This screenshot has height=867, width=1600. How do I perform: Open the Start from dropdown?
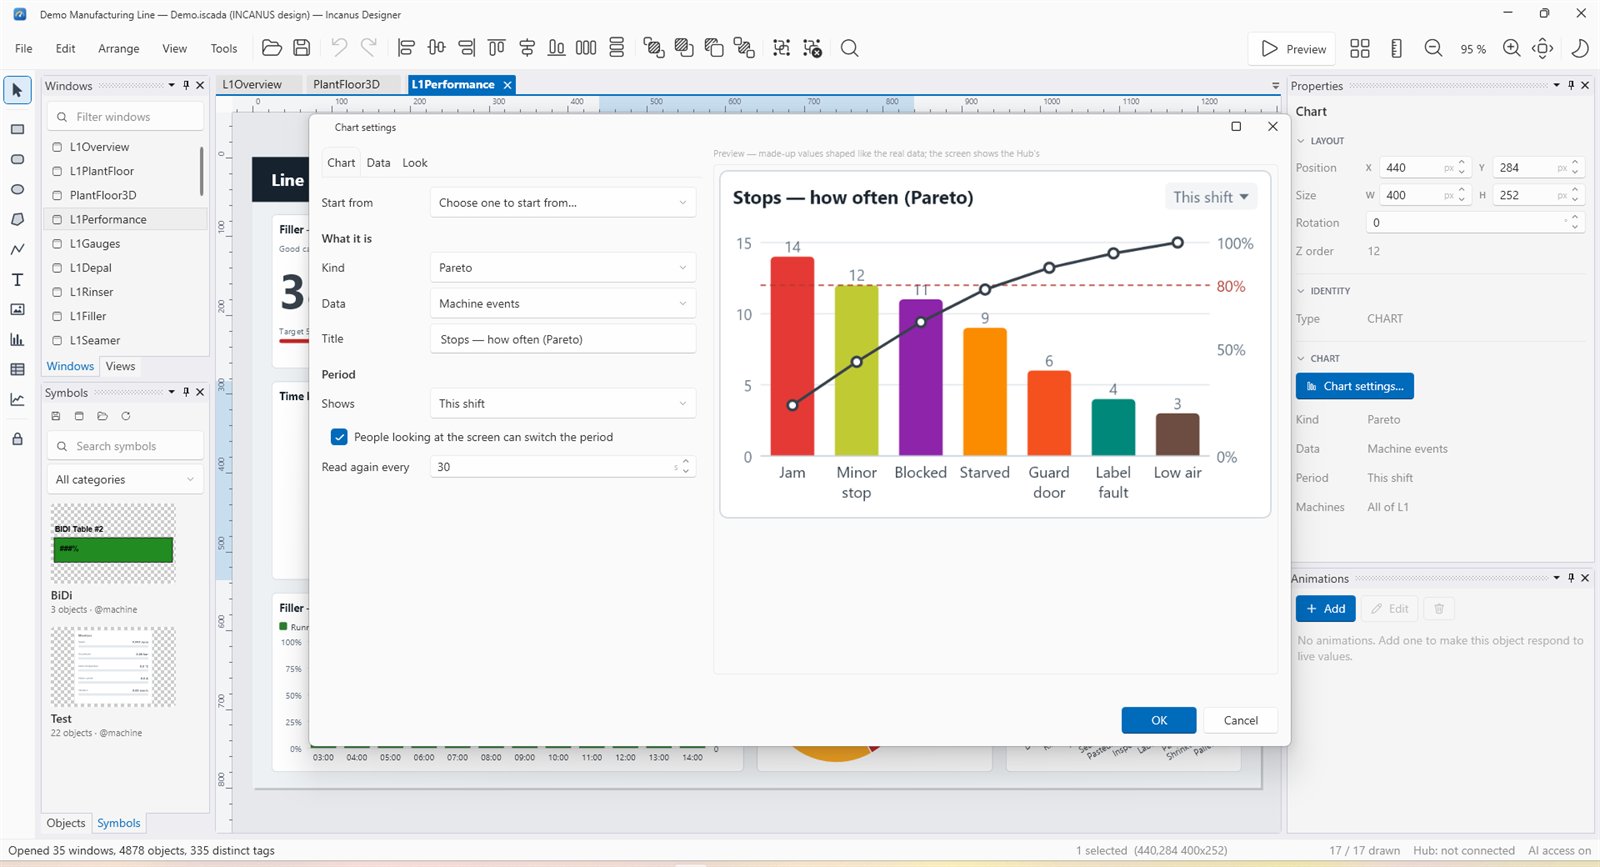pyautogui.click(x=562, y=203)
